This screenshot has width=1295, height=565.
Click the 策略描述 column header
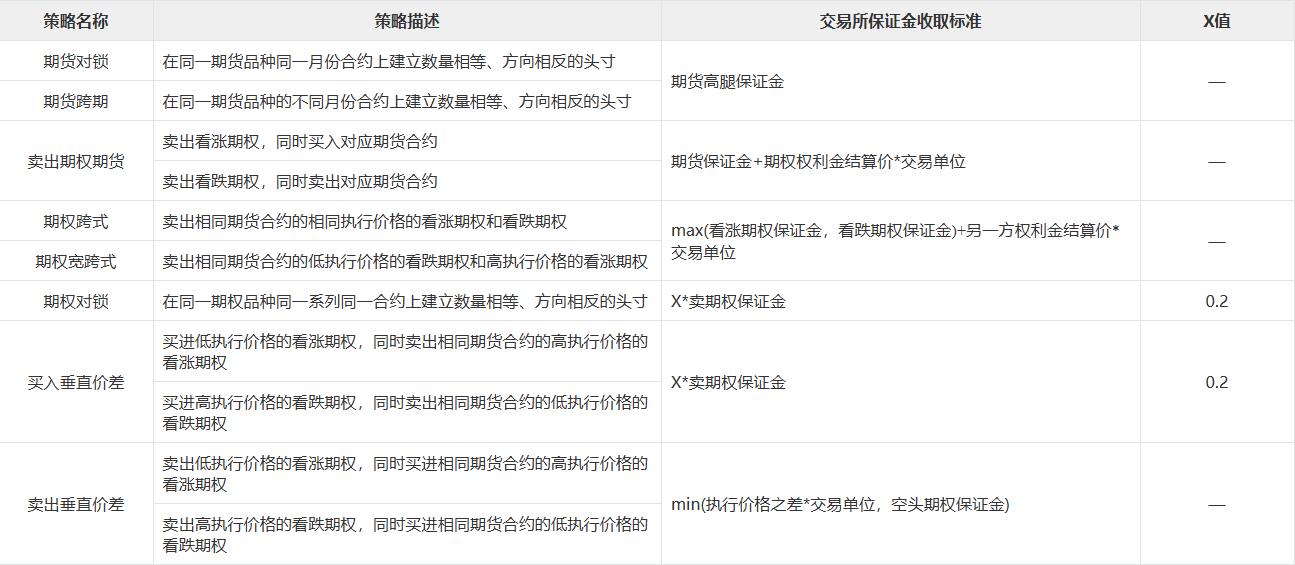(407, 21)
